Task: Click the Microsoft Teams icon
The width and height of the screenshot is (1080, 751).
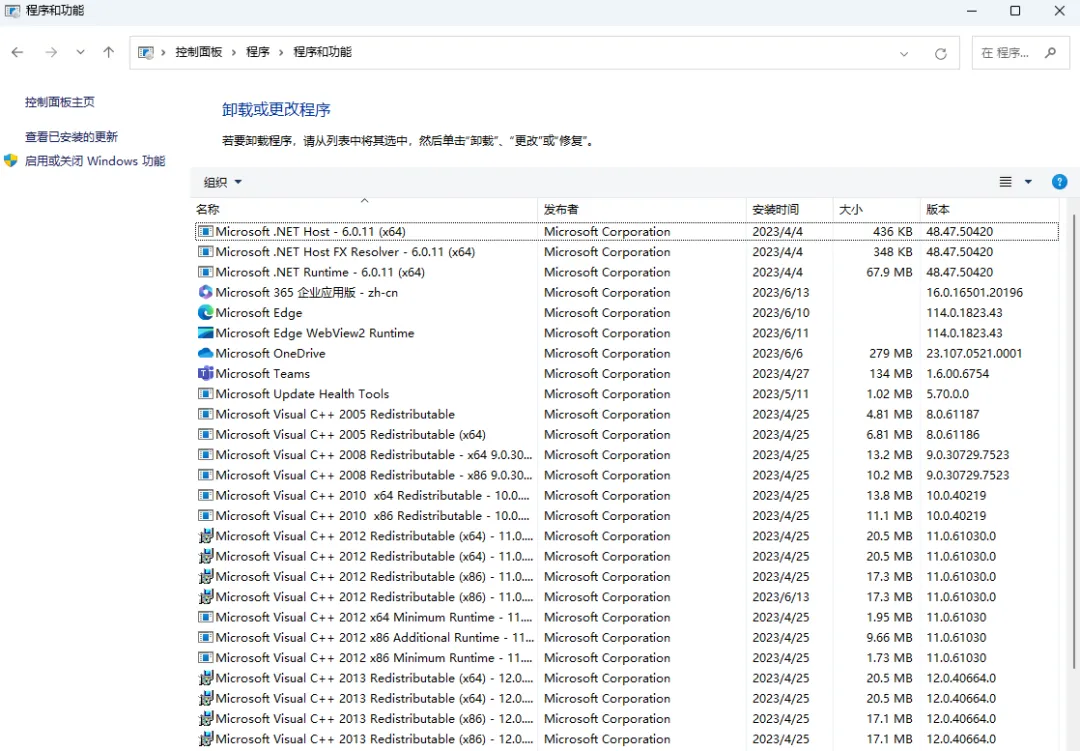Action: tap(205, 373)
